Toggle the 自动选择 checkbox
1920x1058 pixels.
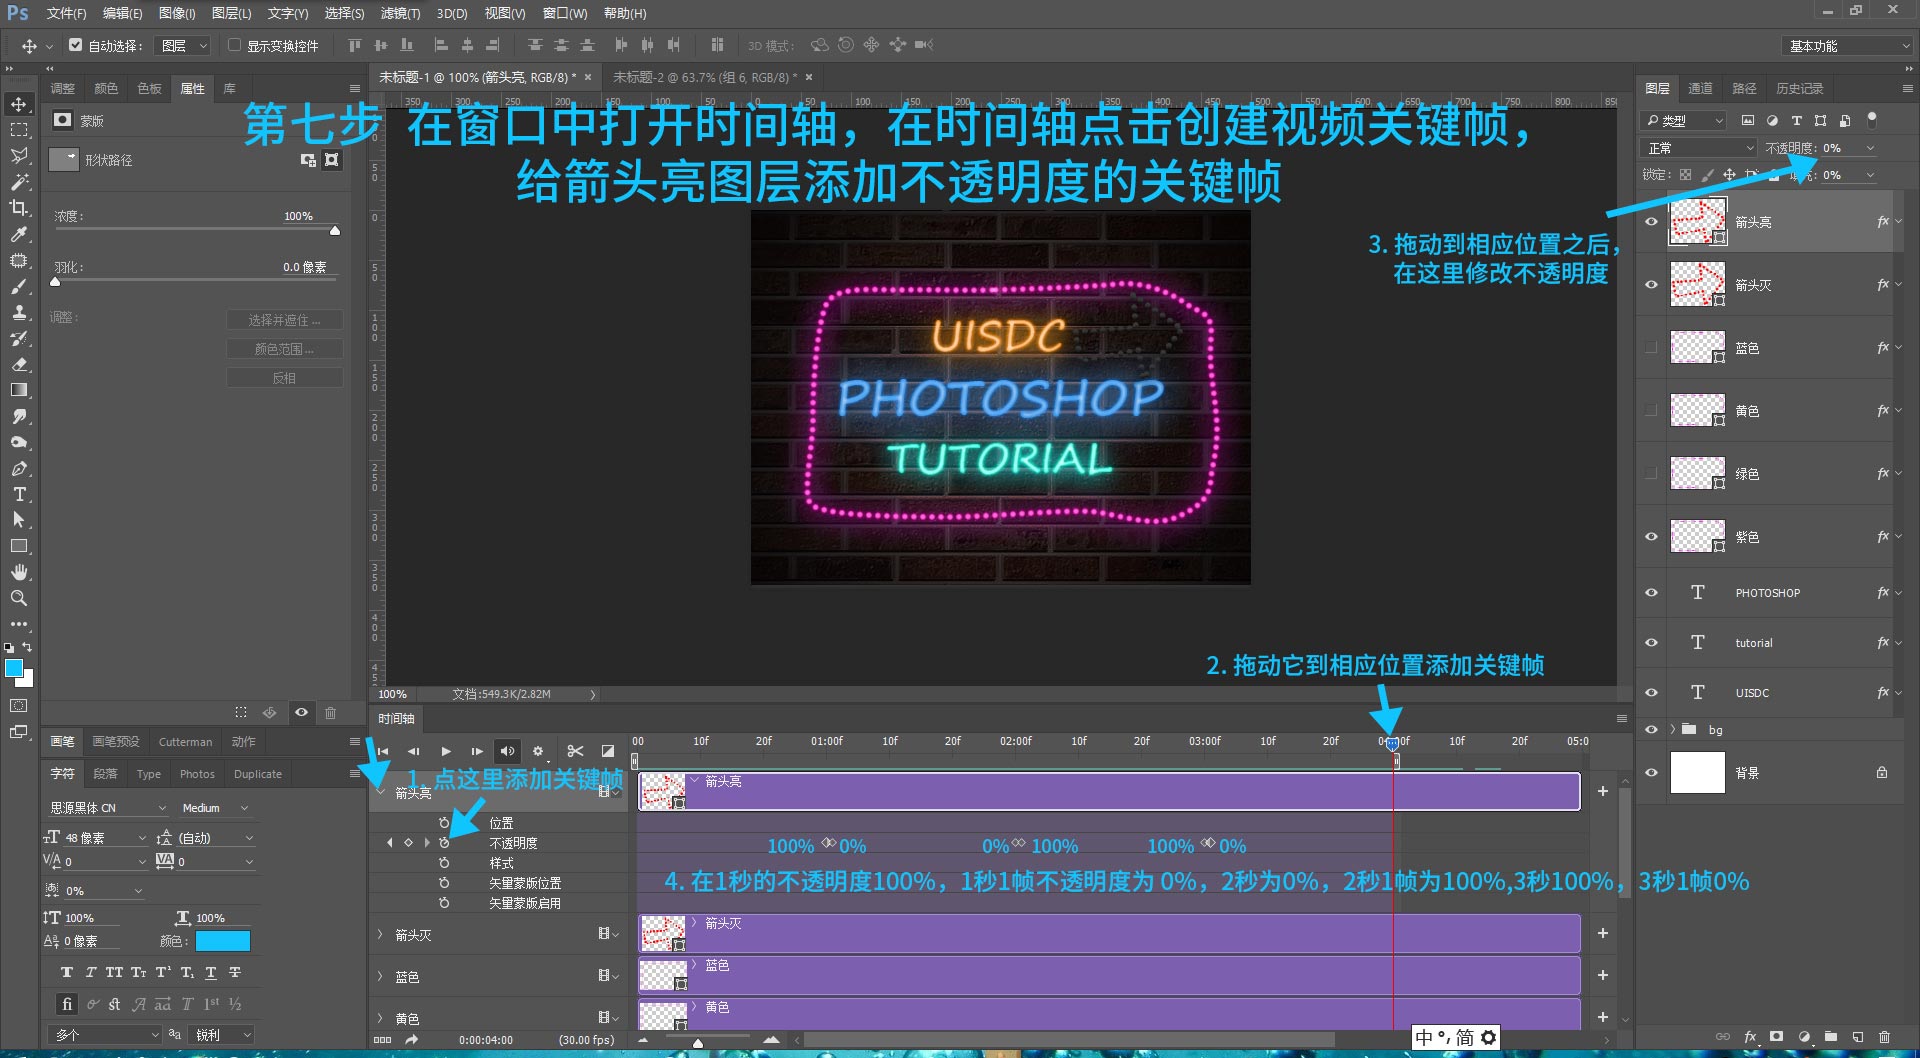75,45
